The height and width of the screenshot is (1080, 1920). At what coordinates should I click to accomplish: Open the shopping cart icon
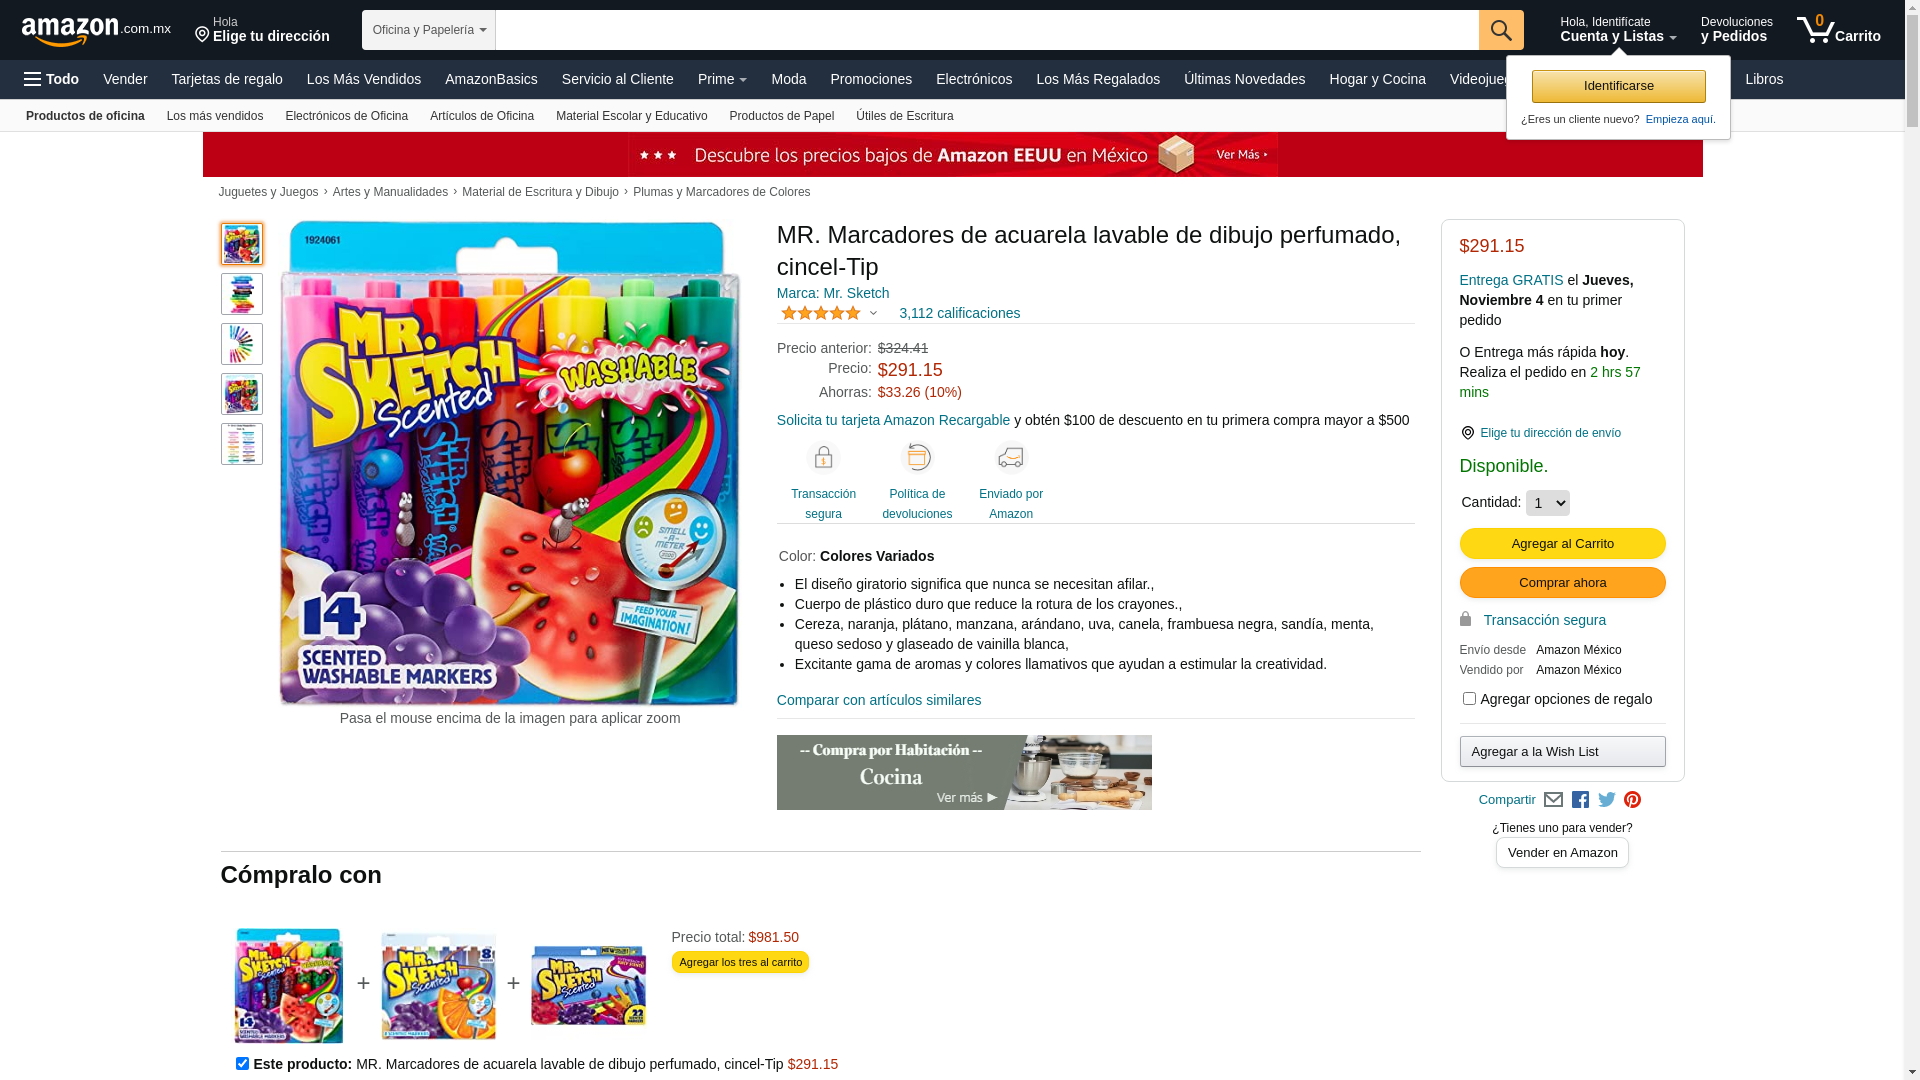pyautogui.click(x=1837, y=30)
